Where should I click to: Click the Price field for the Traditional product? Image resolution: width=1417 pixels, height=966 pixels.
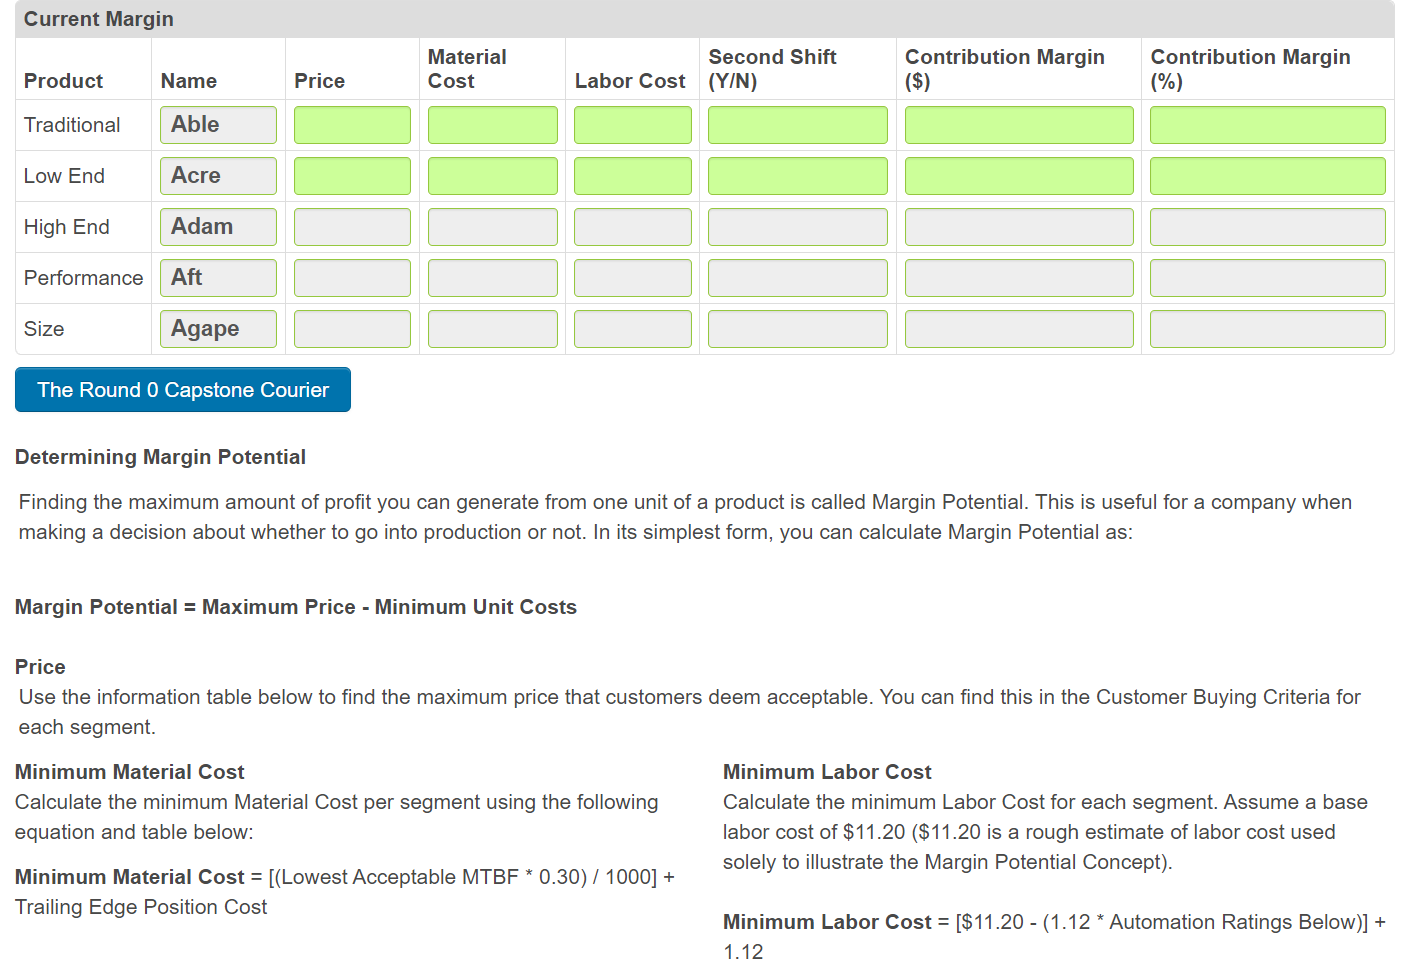tap(352, 124)
